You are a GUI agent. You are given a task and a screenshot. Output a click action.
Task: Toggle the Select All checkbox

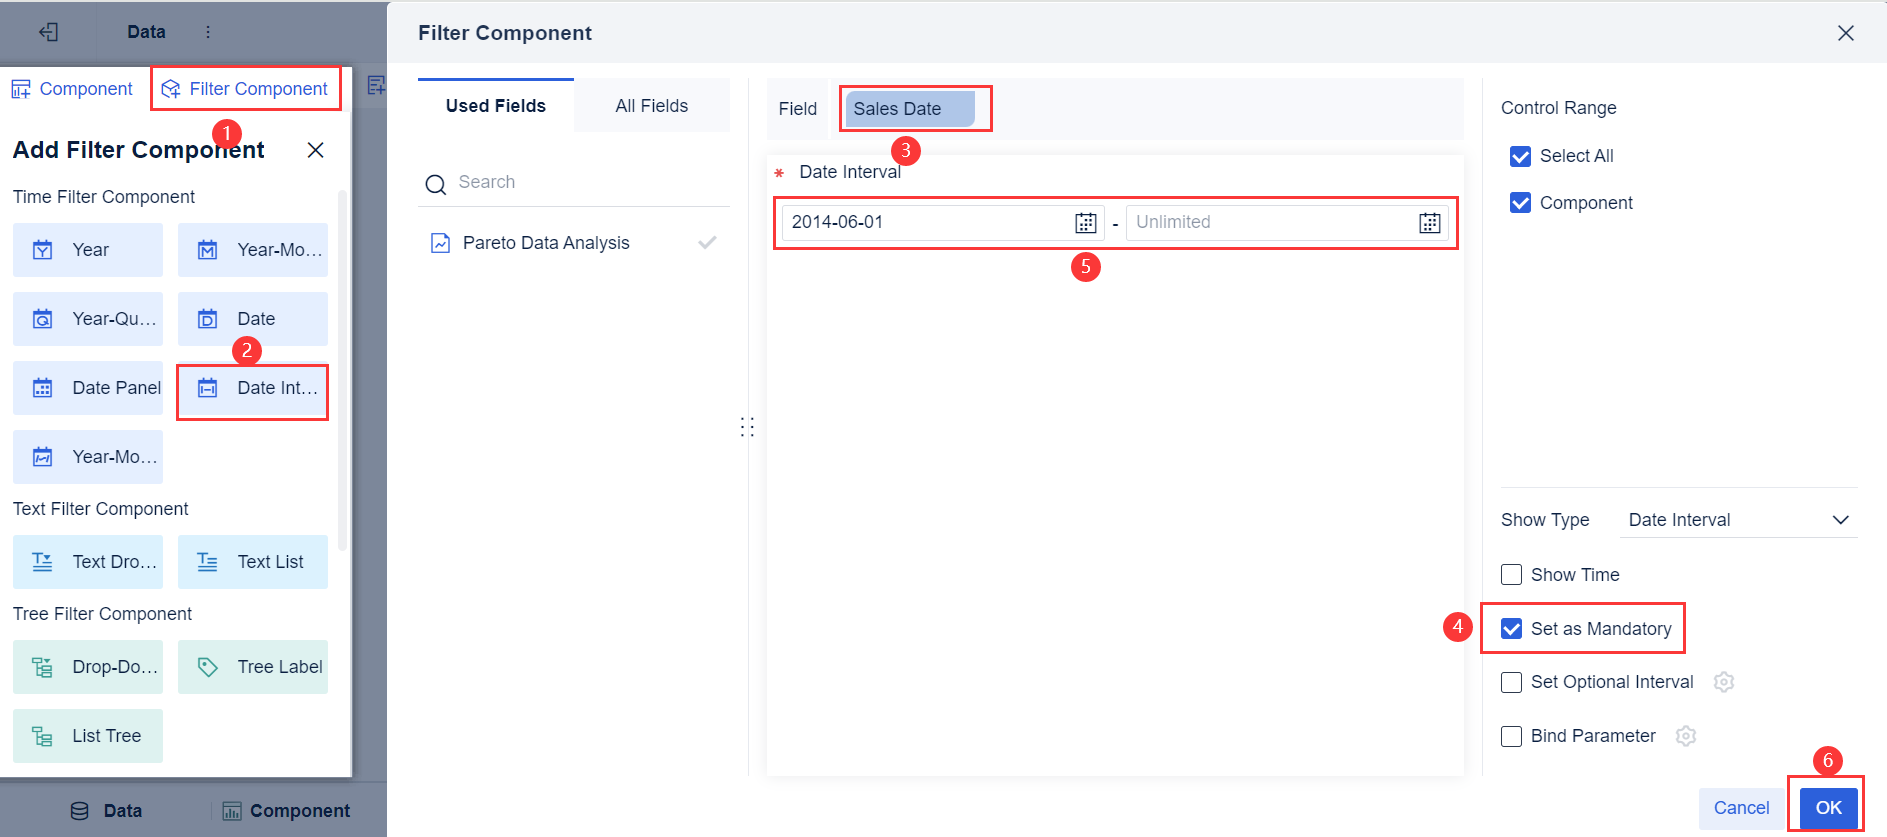1520,156
